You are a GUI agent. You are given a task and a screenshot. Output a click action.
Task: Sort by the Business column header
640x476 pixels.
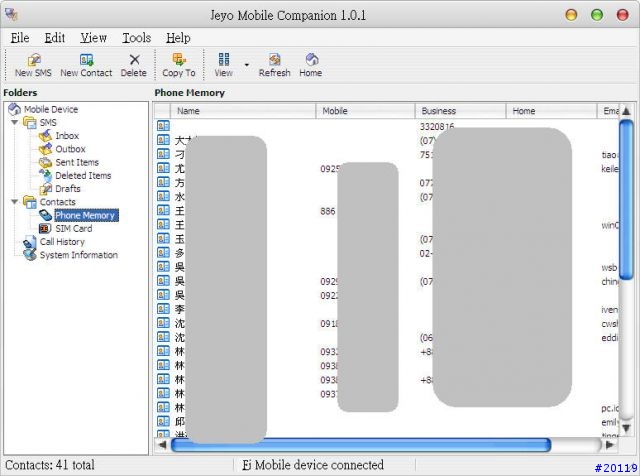461,111
